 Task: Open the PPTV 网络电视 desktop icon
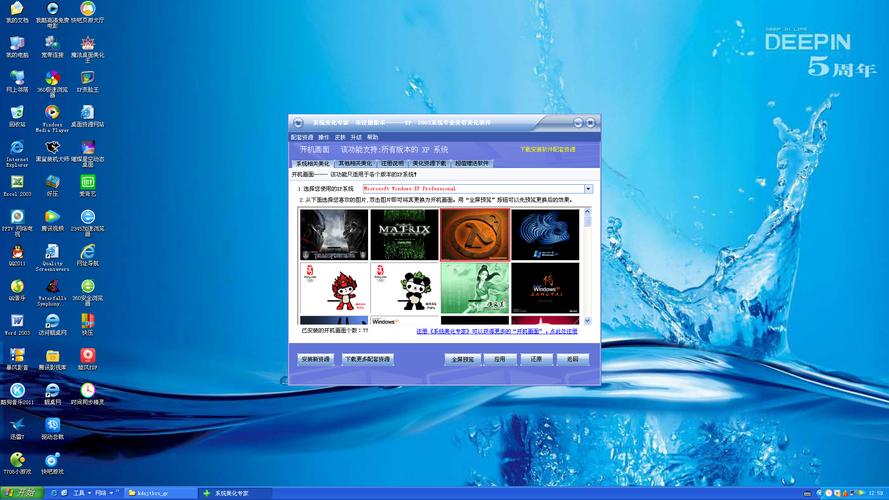tap(17, 222)
